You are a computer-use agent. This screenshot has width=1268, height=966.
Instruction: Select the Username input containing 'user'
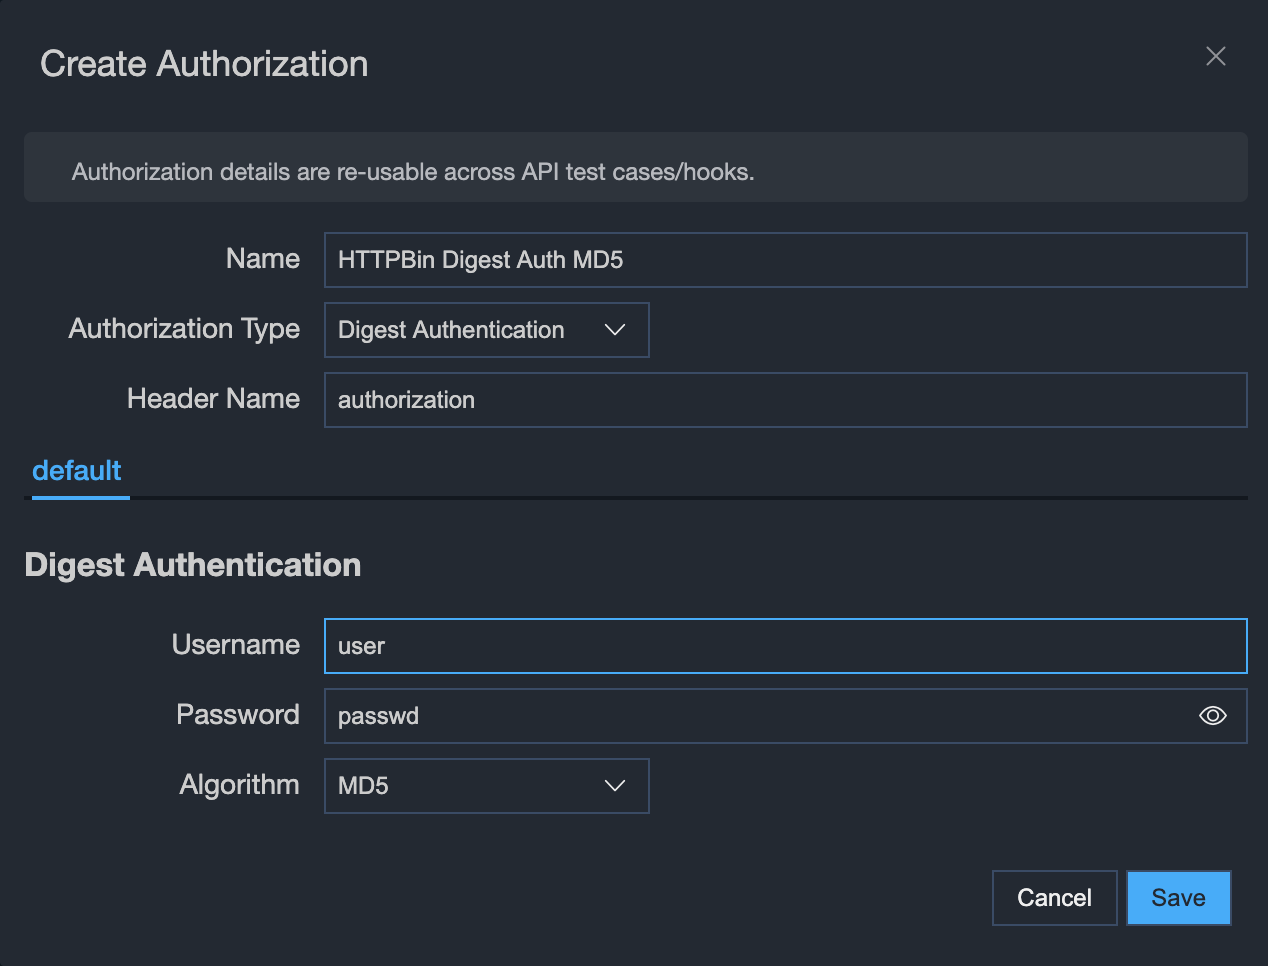(785, 646)
